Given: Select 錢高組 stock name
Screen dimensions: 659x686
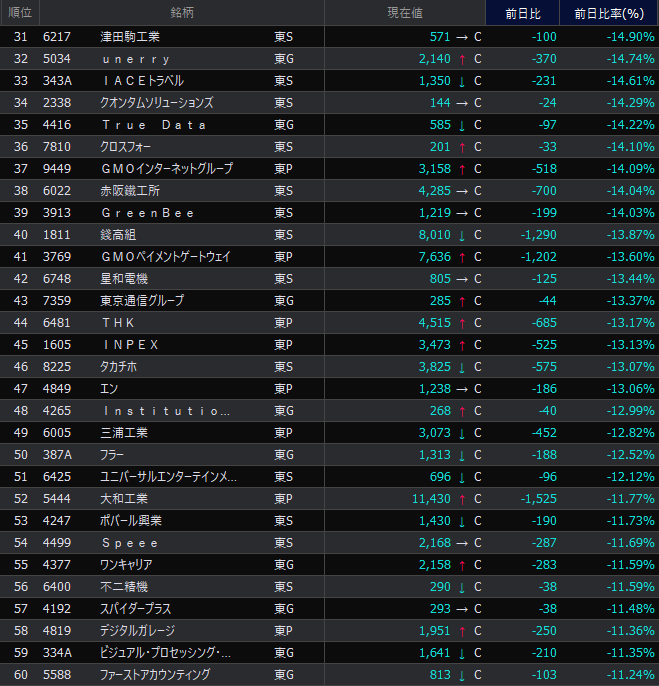Looking at the screenshot, I should point(118,235).
